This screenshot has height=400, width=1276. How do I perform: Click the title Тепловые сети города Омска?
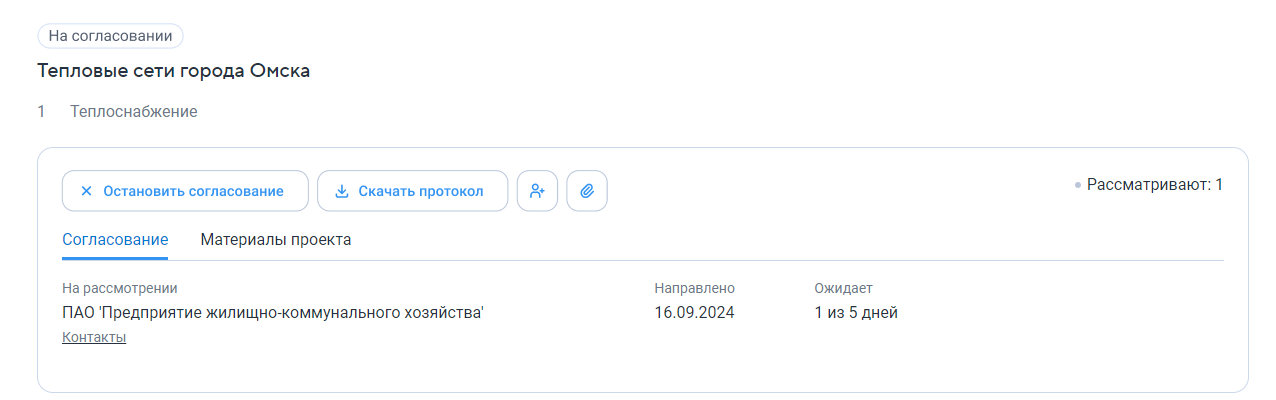coord(174,71)
